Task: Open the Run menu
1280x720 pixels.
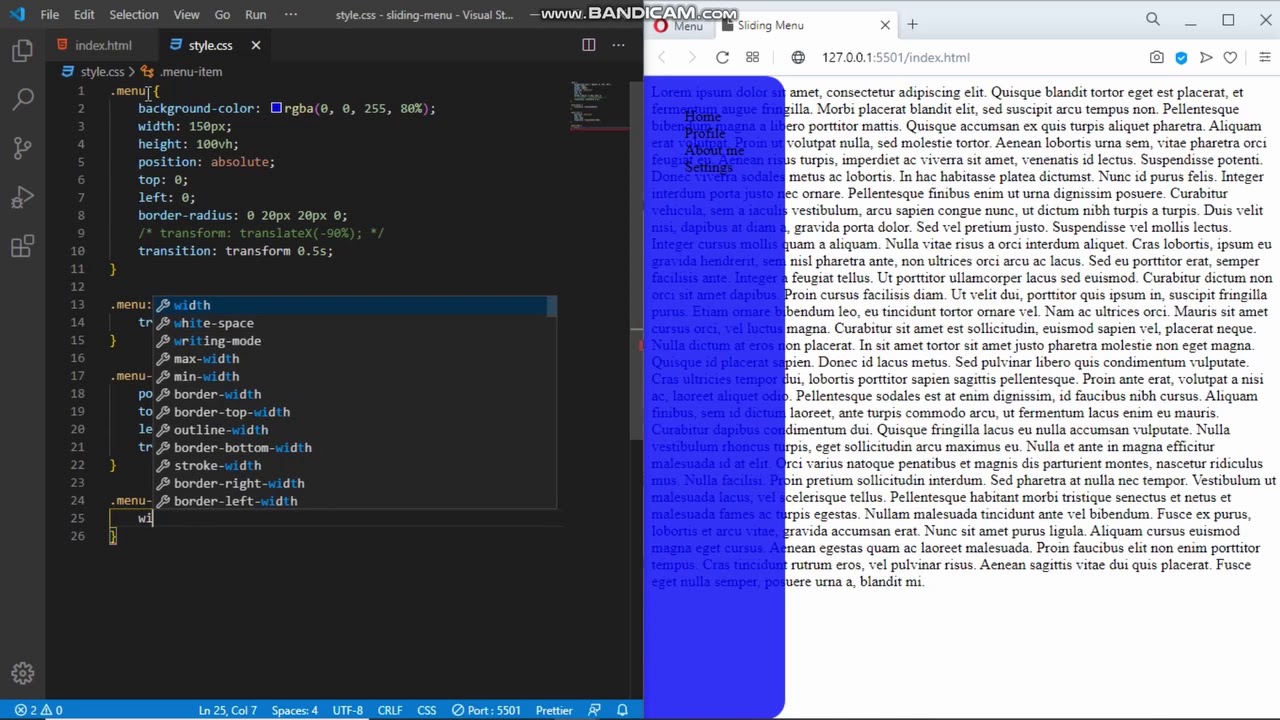Action: click(256, 15)
